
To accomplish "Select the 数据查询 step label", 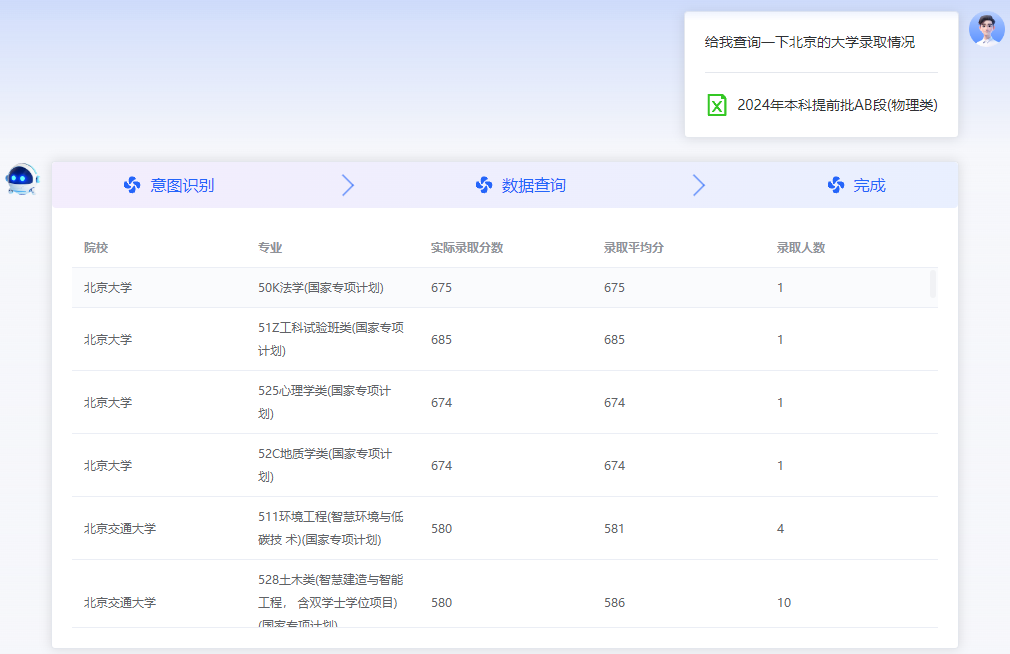I will click(534, 186).
